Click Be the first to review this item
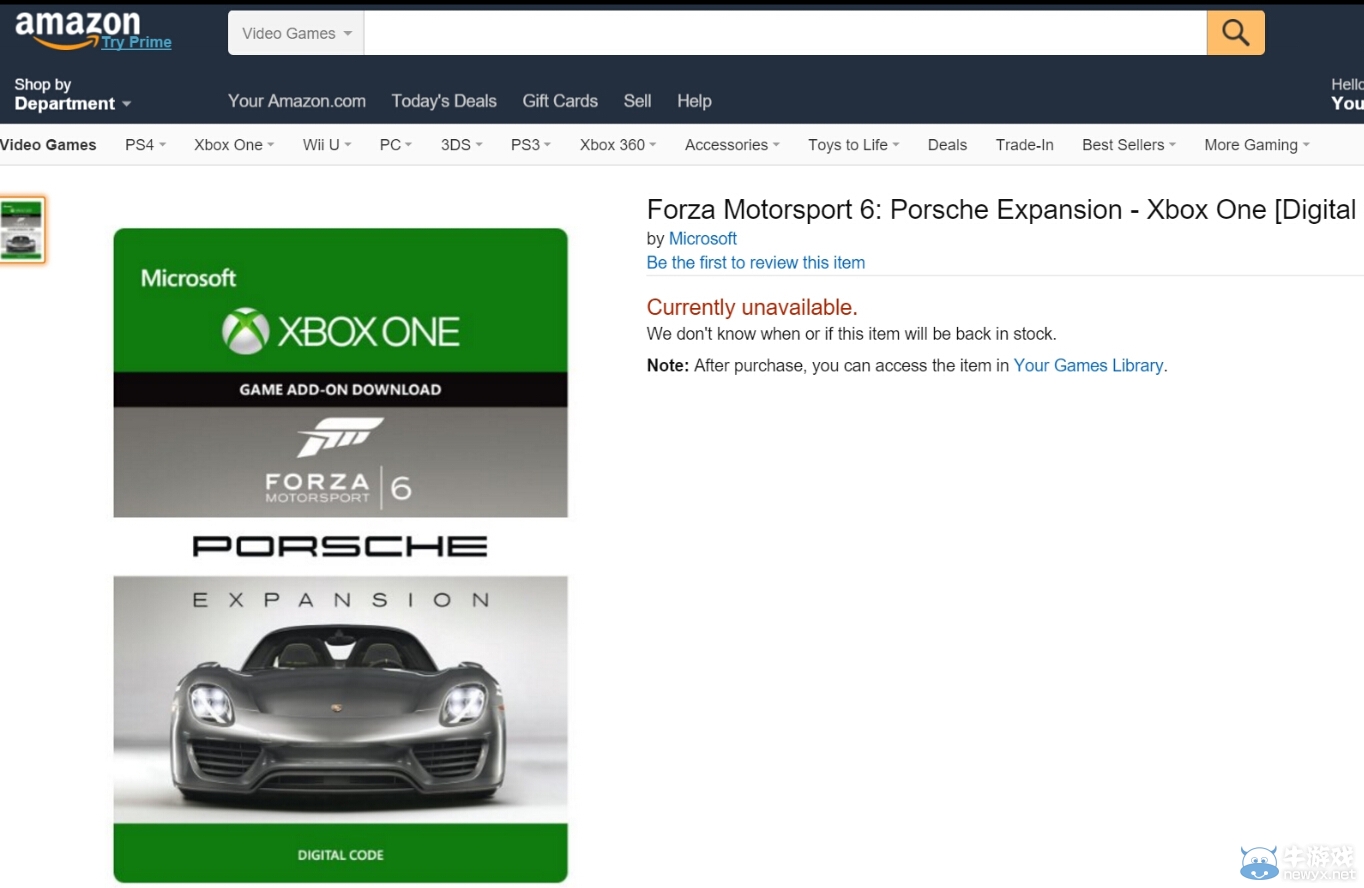1364x888 pixels. pyautogui.click(x=755, y=262)
